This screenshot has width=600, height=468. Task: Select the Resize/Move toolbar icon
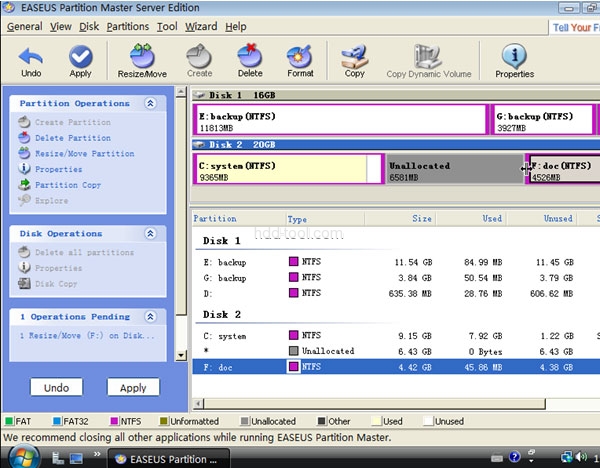[142, 61]
